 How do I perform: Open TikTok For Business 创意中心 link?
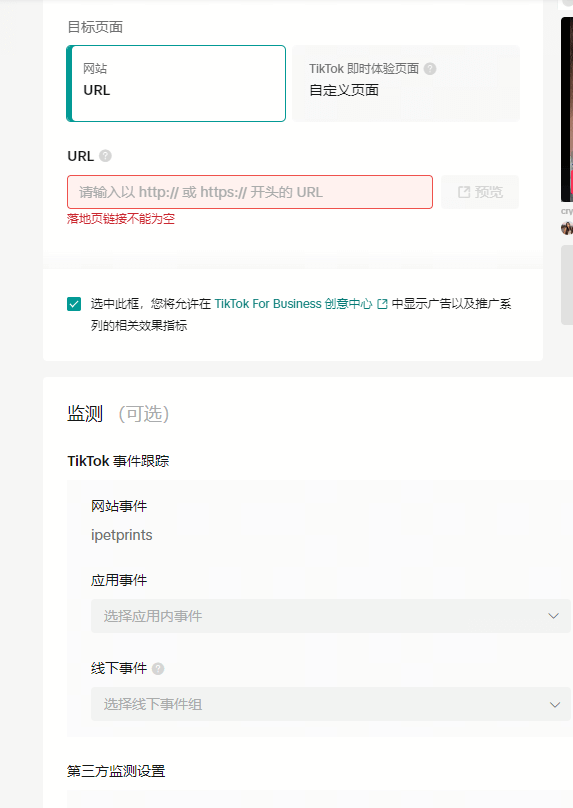click(293, 304)
